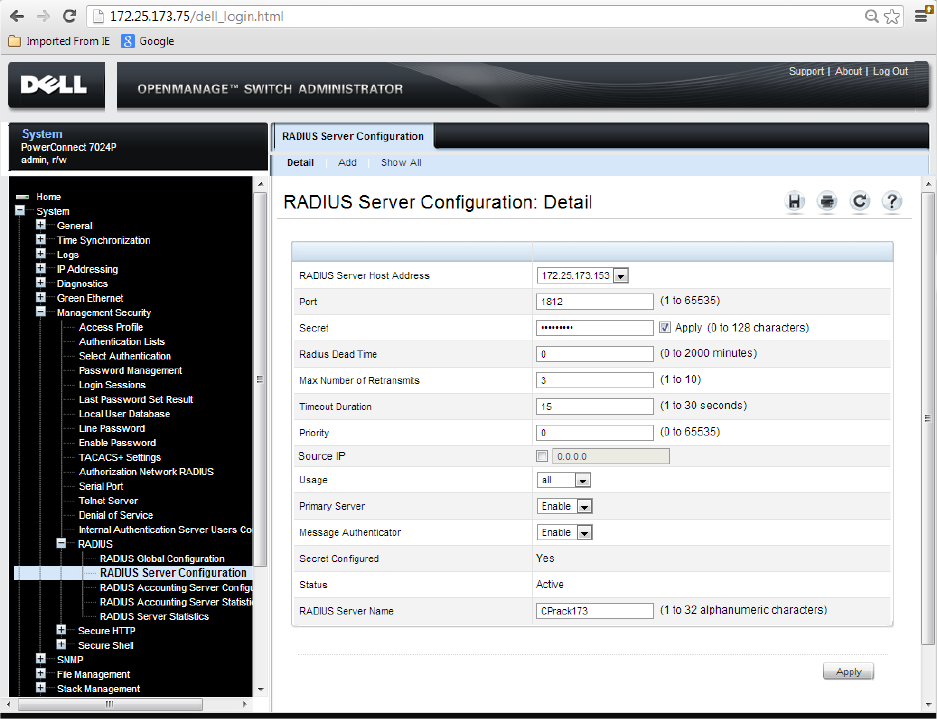Viewport: 937px width, 719px height.
Task: Click the RADIUS Server Name input field
Action: pyautogui.click(x=595, y=611)
